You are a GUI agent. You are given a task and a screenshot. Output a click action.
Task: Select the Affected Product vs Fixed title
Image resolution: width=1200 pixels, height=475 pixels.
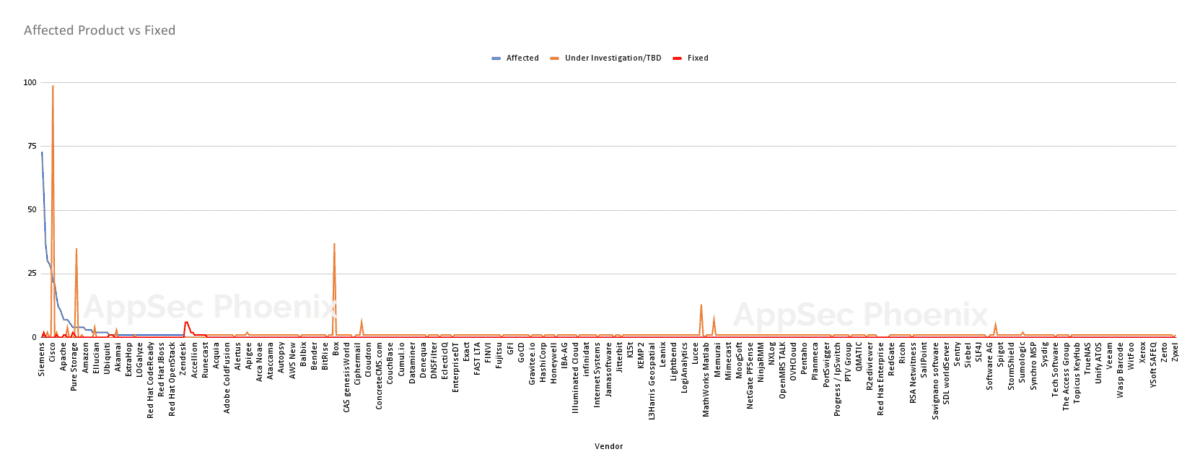[x=100, y=30]
